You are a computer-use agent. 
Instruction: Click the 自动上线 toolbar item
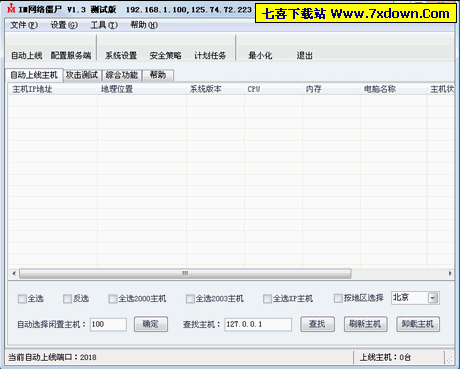[x=27, y=55]
